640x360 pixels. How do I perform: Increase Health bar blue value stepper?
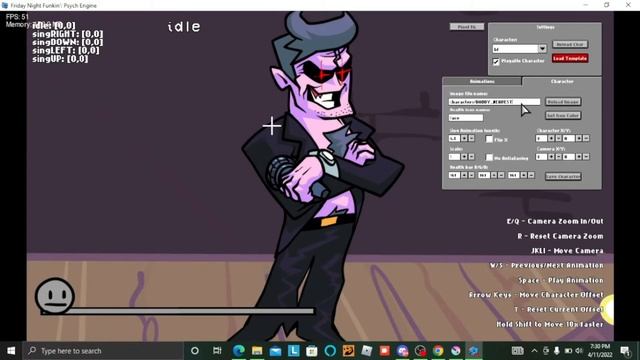pos(524,175)
